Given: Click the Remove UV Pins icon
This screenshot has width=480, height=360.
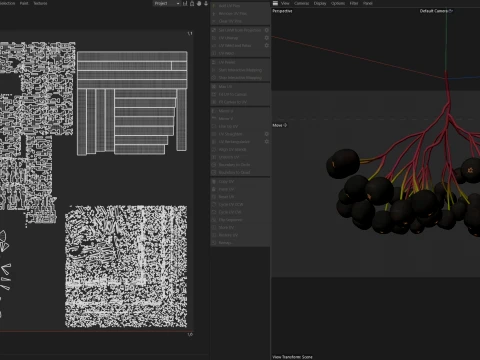Looking at the screenshot, I should click(x=214, y=13).
